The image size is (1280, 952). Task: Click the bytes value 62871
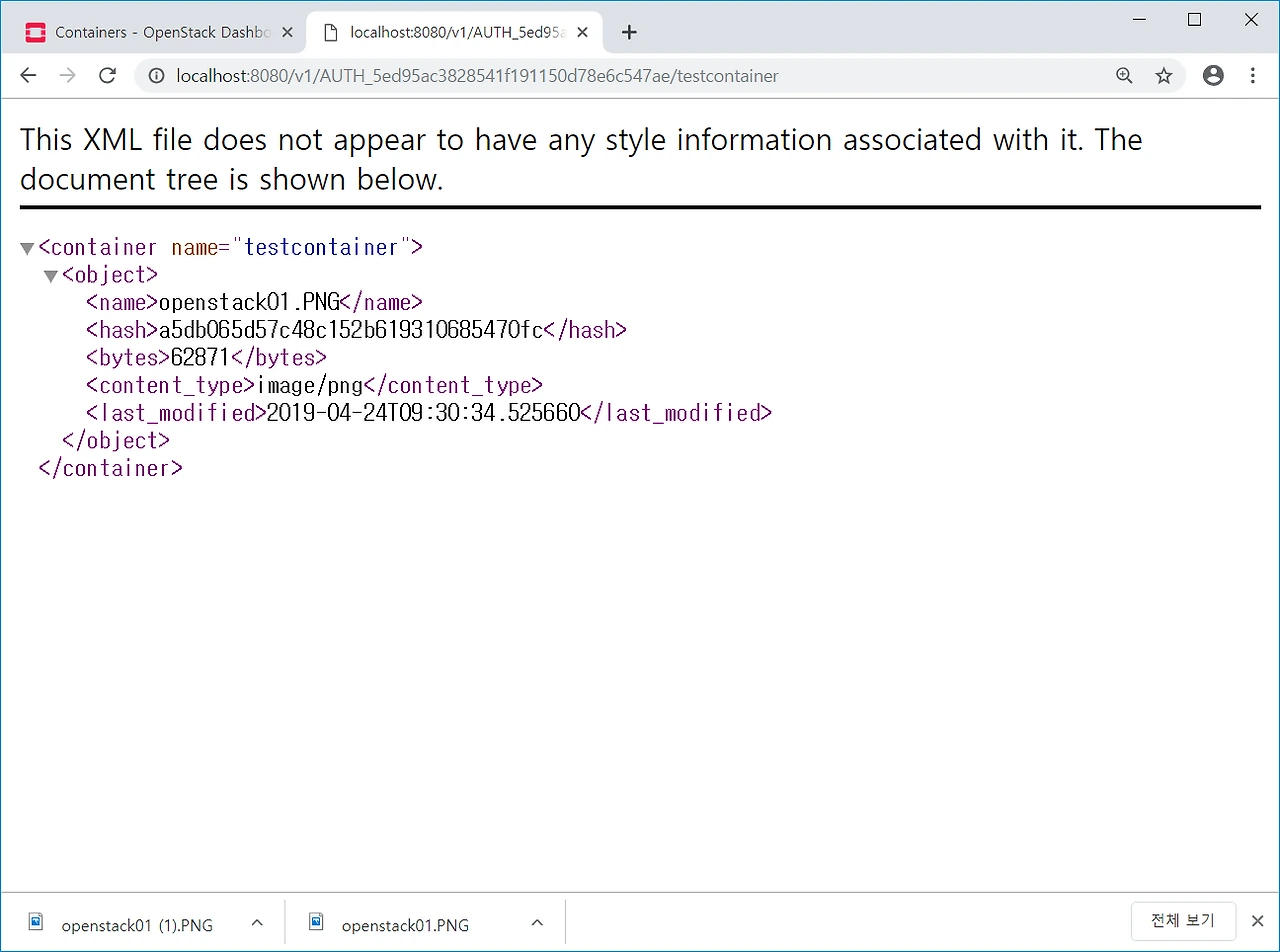pos(201,358)
